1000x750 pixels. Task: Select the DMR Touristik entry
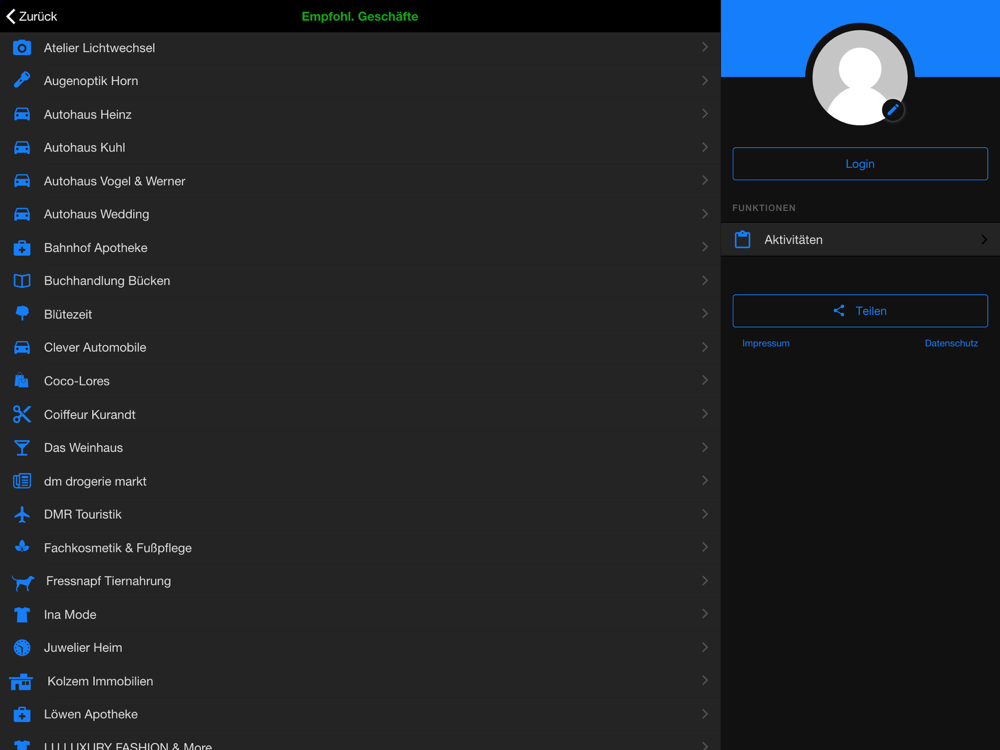tap(360, 514)
